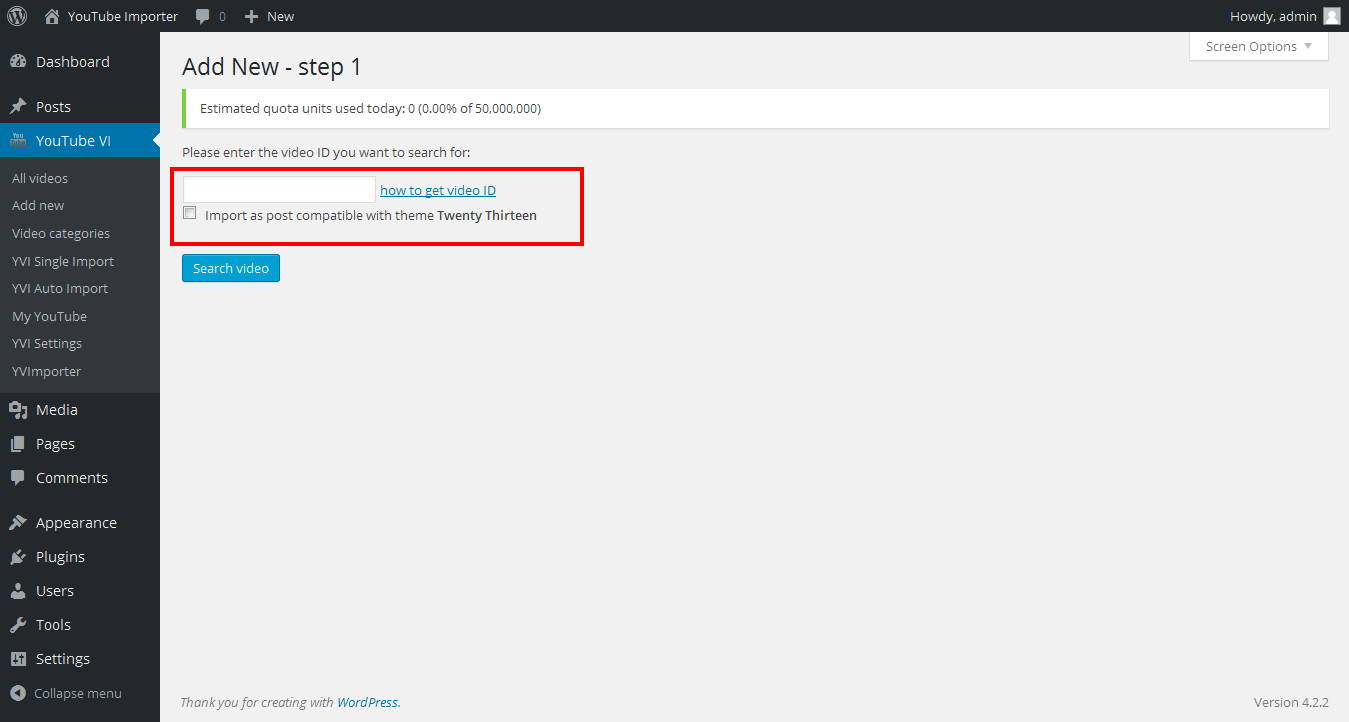This screenshot has width=1349, height=722.
Task: Click the Tools wrench icon
Action: (18, 625)
